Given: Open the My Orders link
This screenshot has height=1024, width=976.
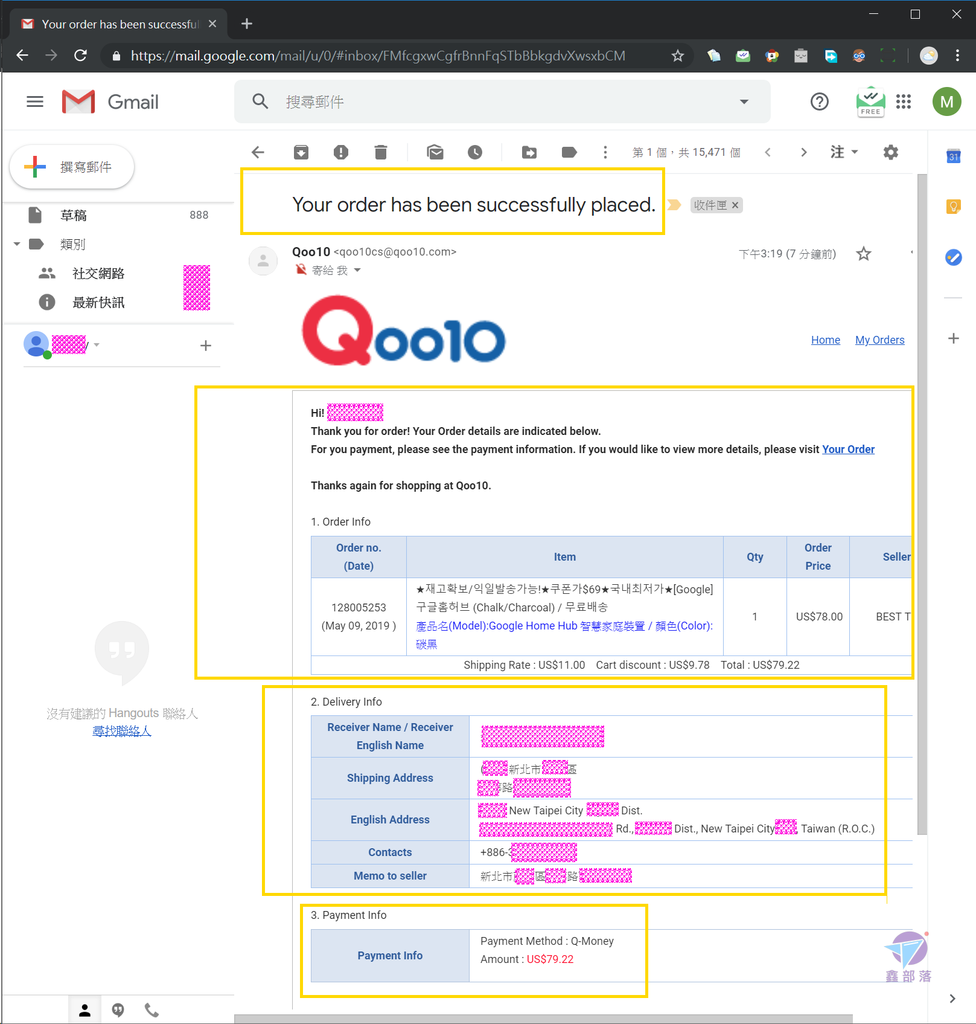Looking at the screenshot, I should click(880, 340).
